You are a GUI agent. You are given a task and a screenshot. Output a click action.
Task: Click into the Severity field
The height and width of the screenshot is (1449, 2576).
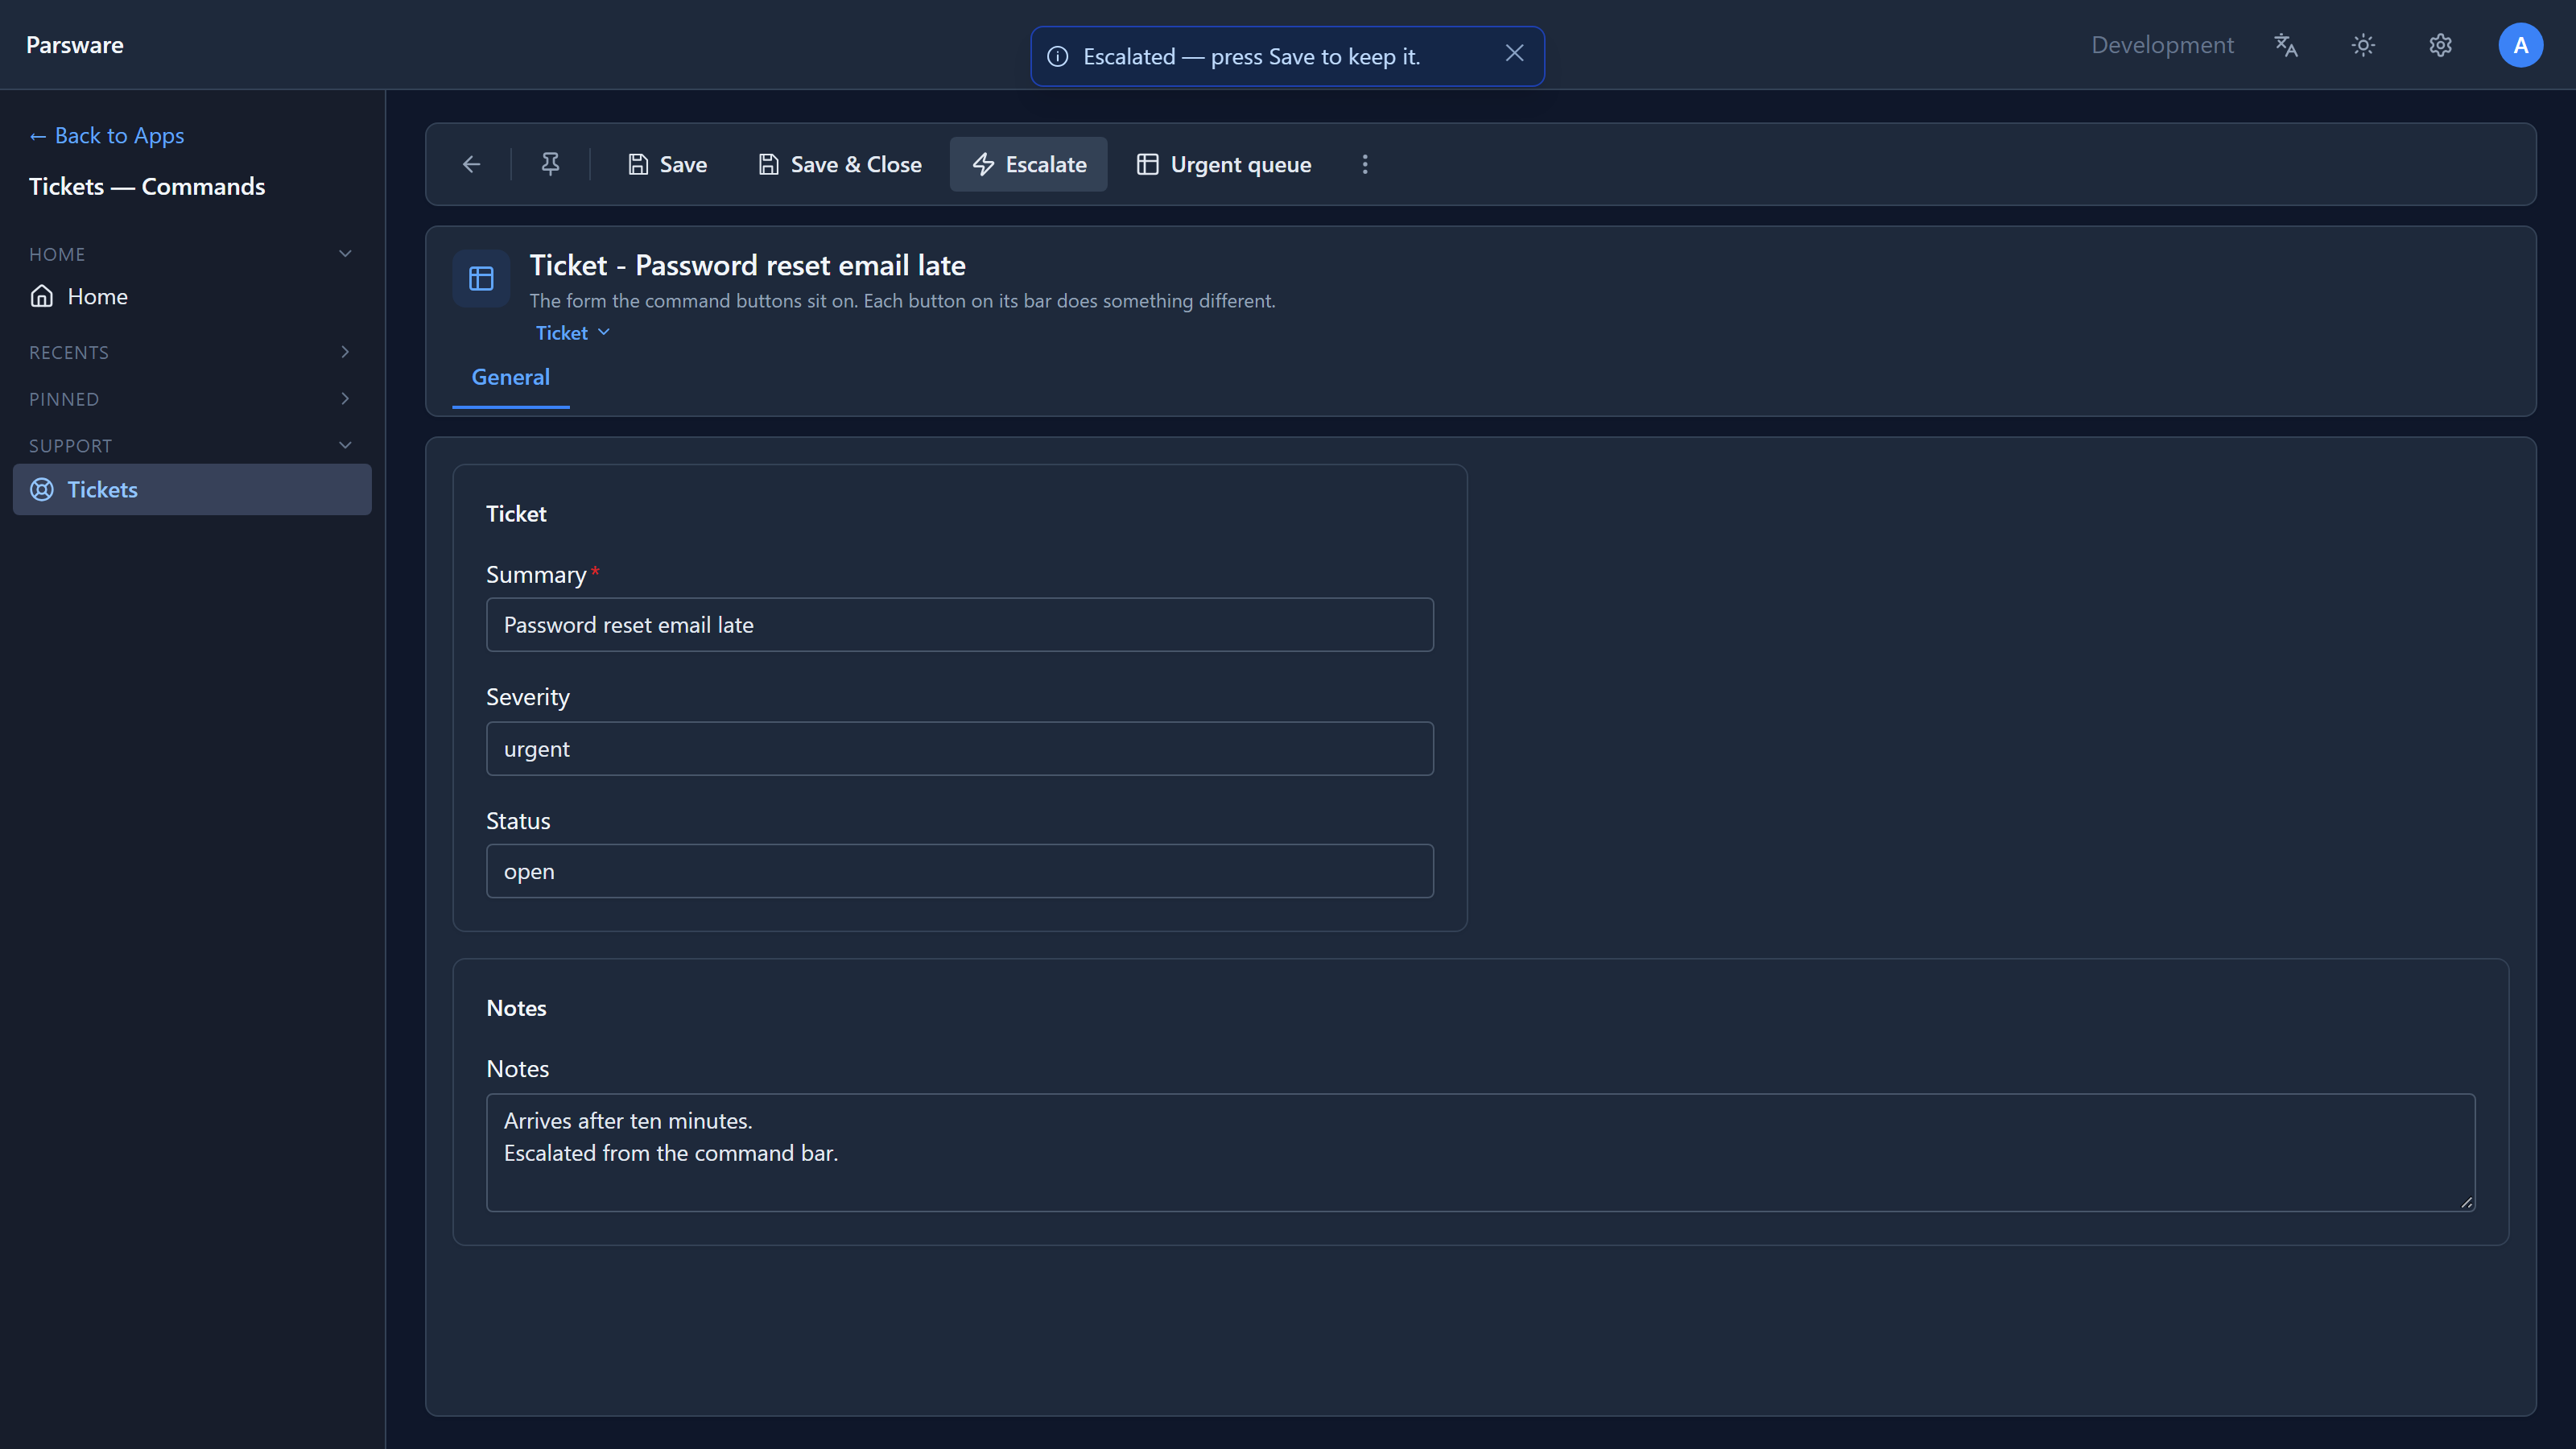coord(959,749)
